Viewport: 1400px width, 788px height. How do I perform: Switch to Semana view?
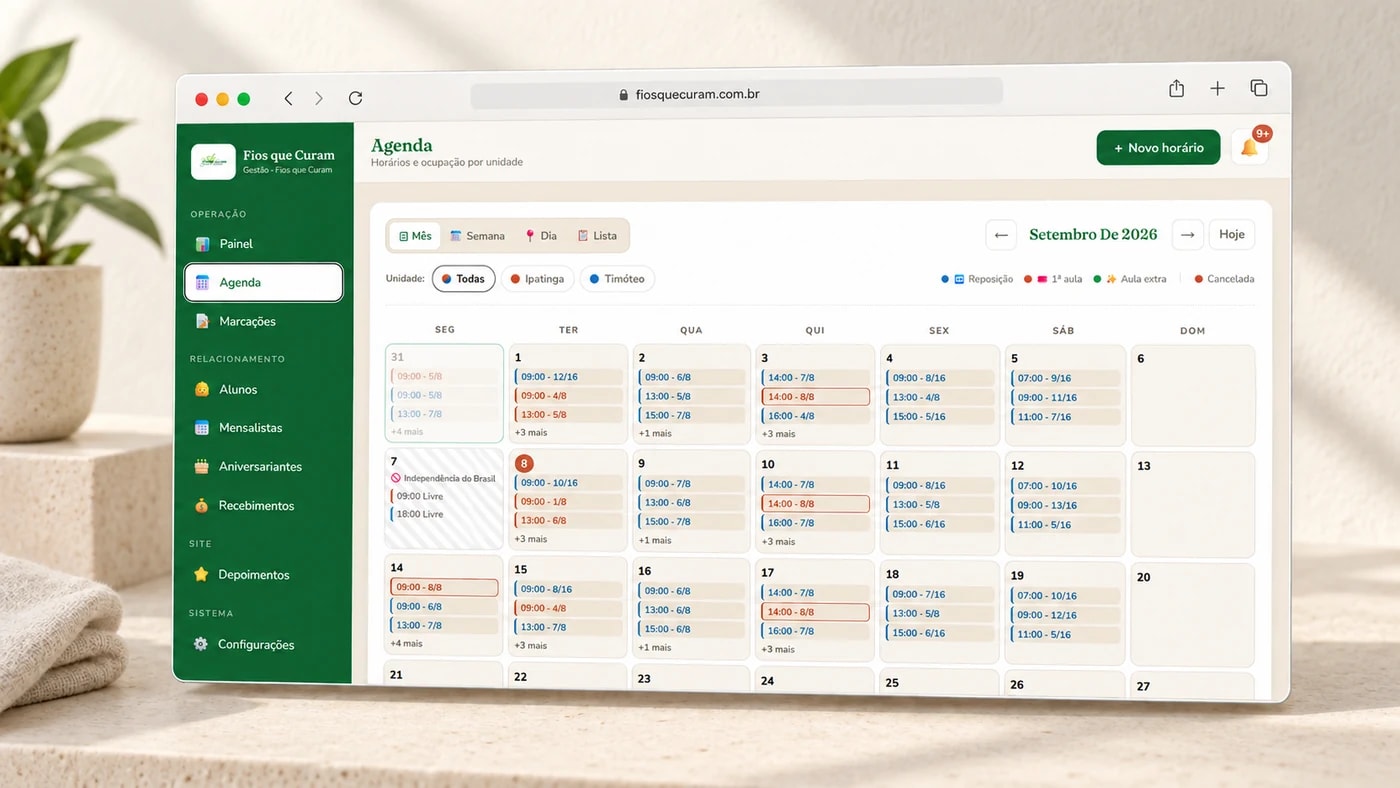click(x=477, y=236)
